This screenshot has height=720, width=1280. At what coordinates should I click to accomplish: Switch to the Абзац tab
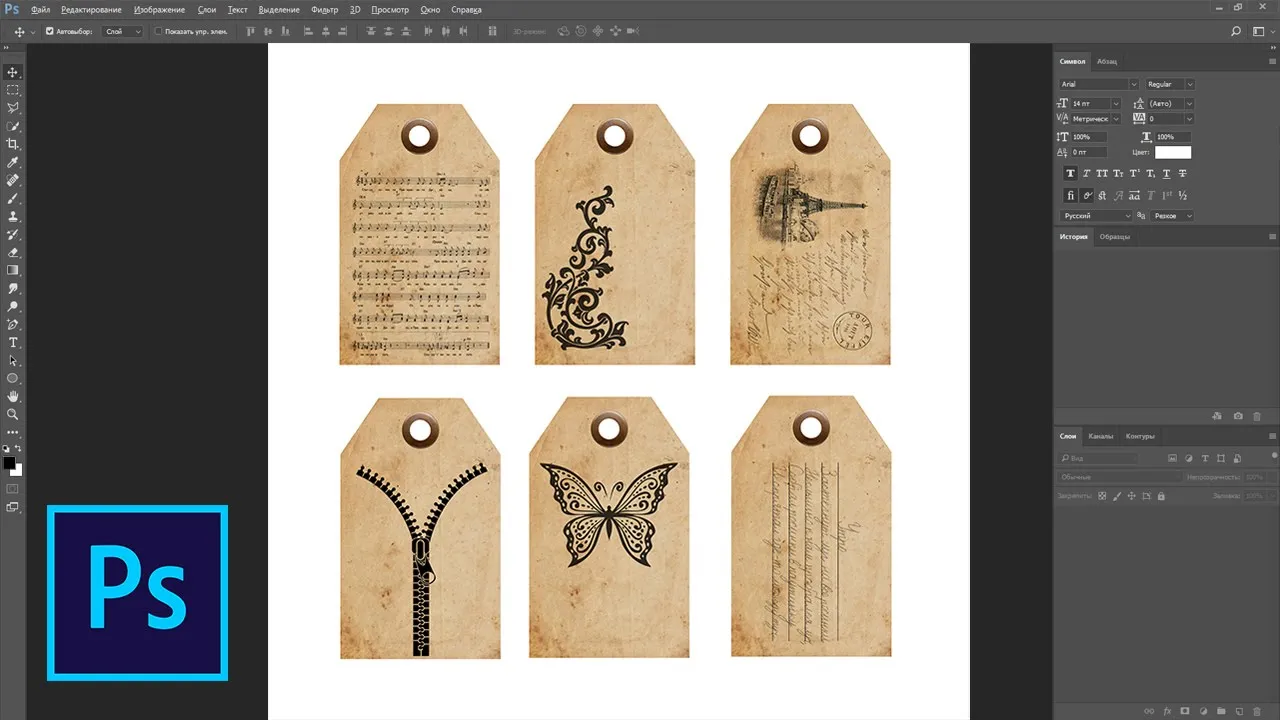point(1107,61)
